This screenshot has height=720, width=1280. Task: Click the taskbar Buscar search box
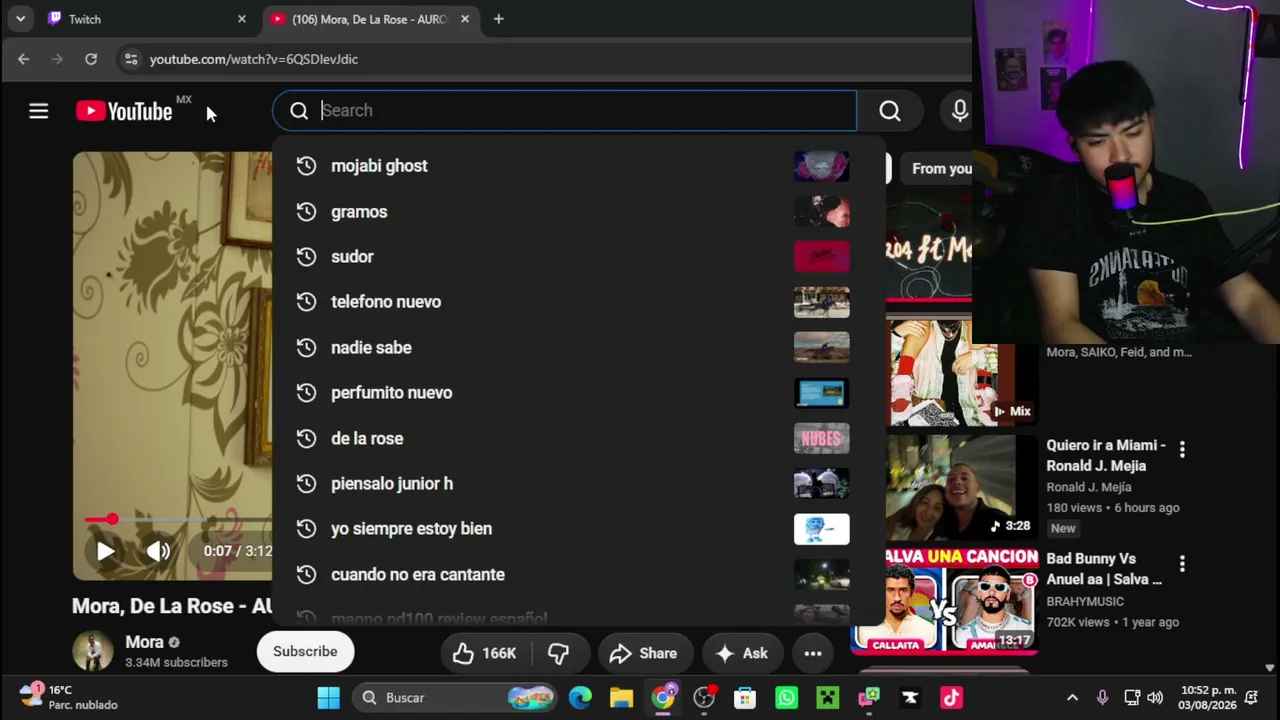click(455, 698)
